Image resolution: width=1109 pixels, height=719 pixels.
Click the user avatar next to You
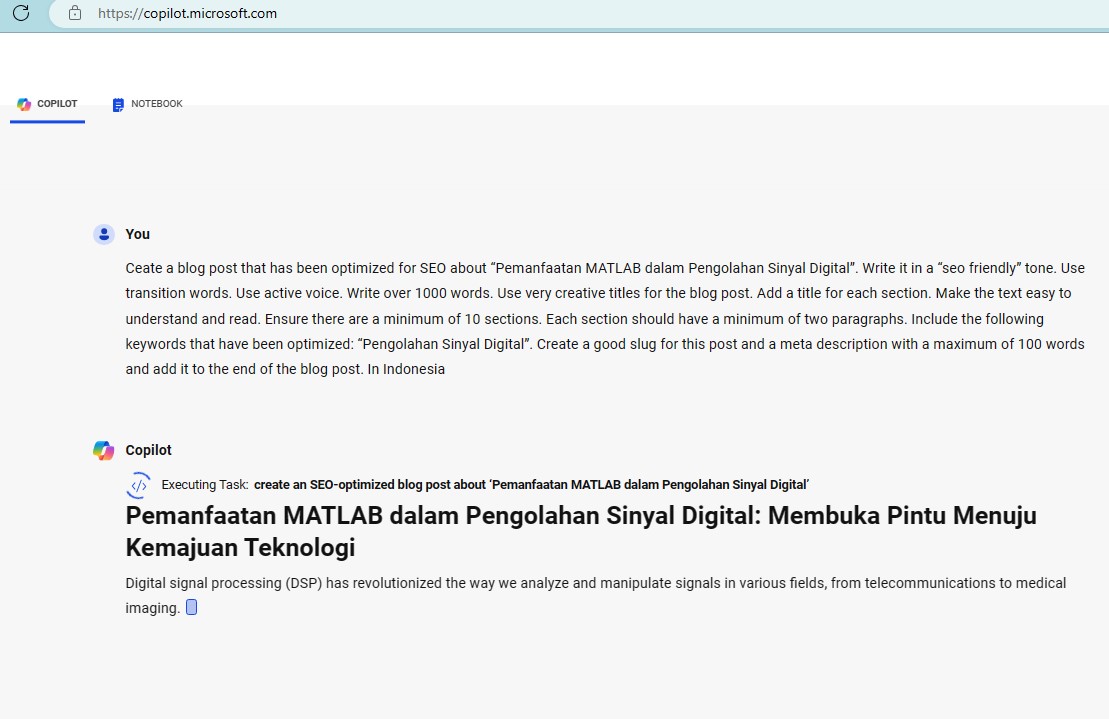click(x=104, y=234)
